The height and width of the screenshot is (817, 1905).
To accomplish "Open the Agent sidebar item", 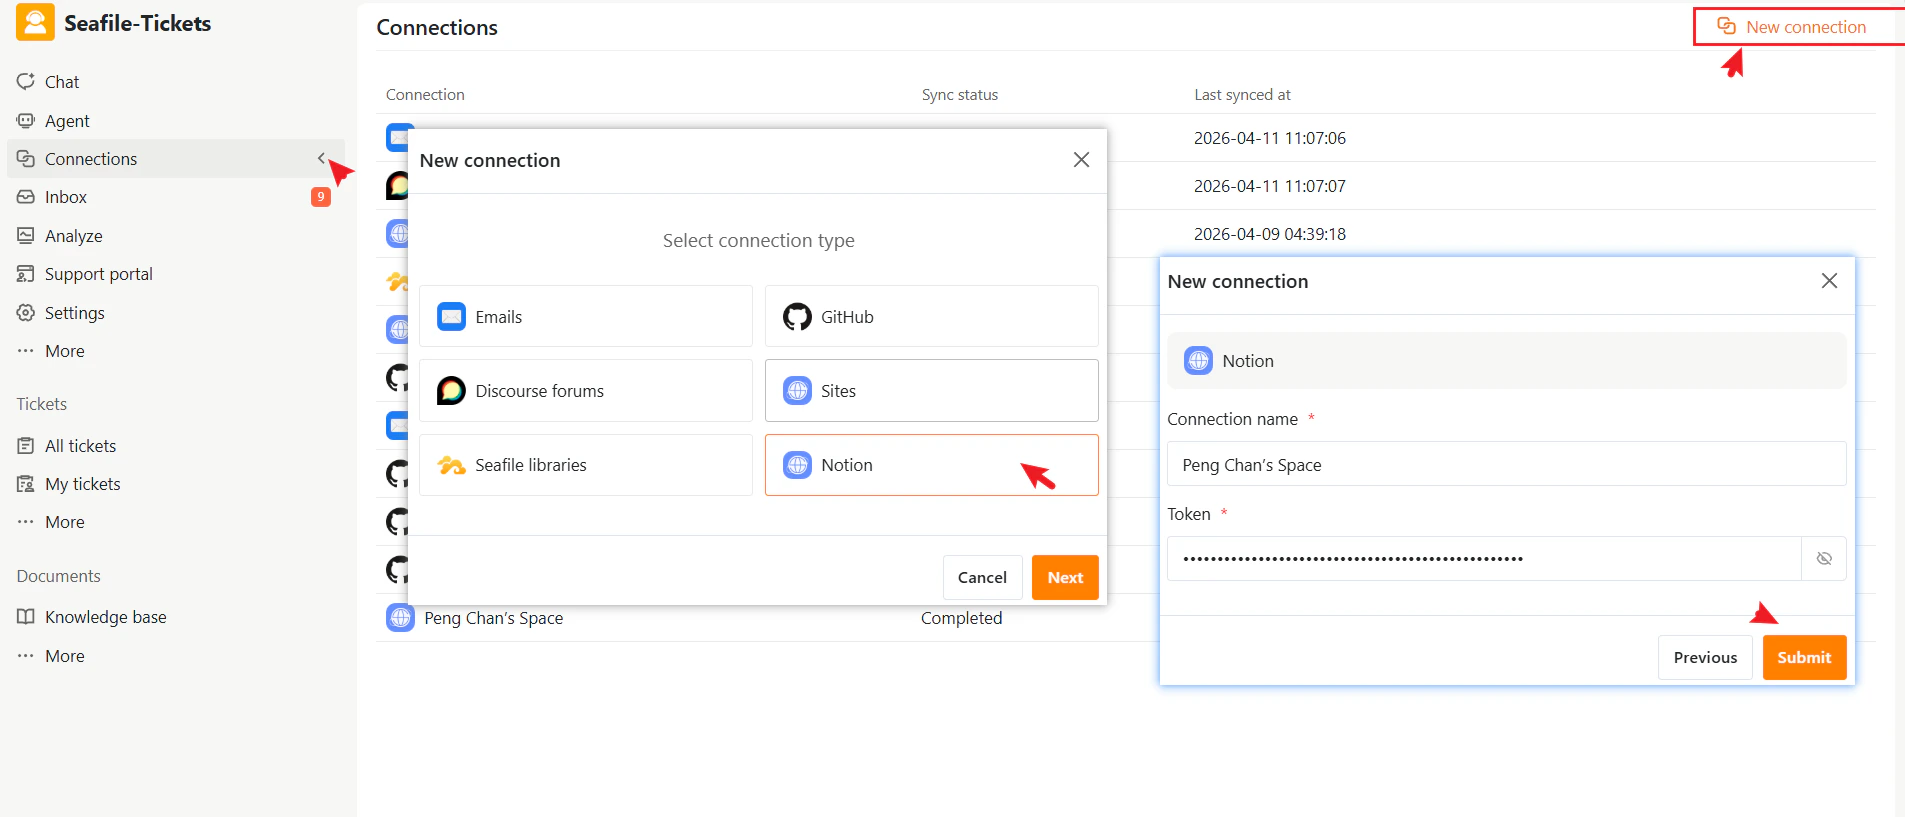I will coord(176,121).
